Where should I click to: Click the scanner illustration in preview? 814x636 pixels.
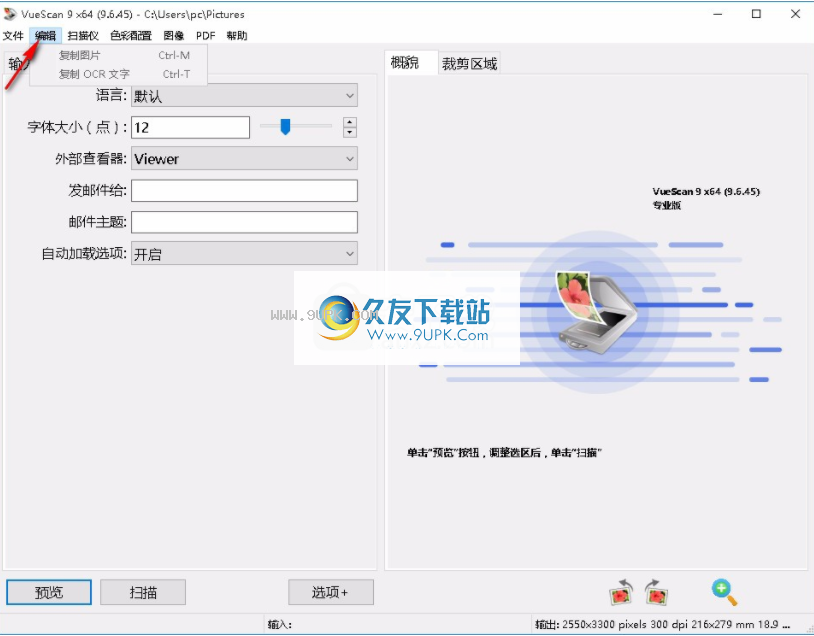[x=597, y=314]
